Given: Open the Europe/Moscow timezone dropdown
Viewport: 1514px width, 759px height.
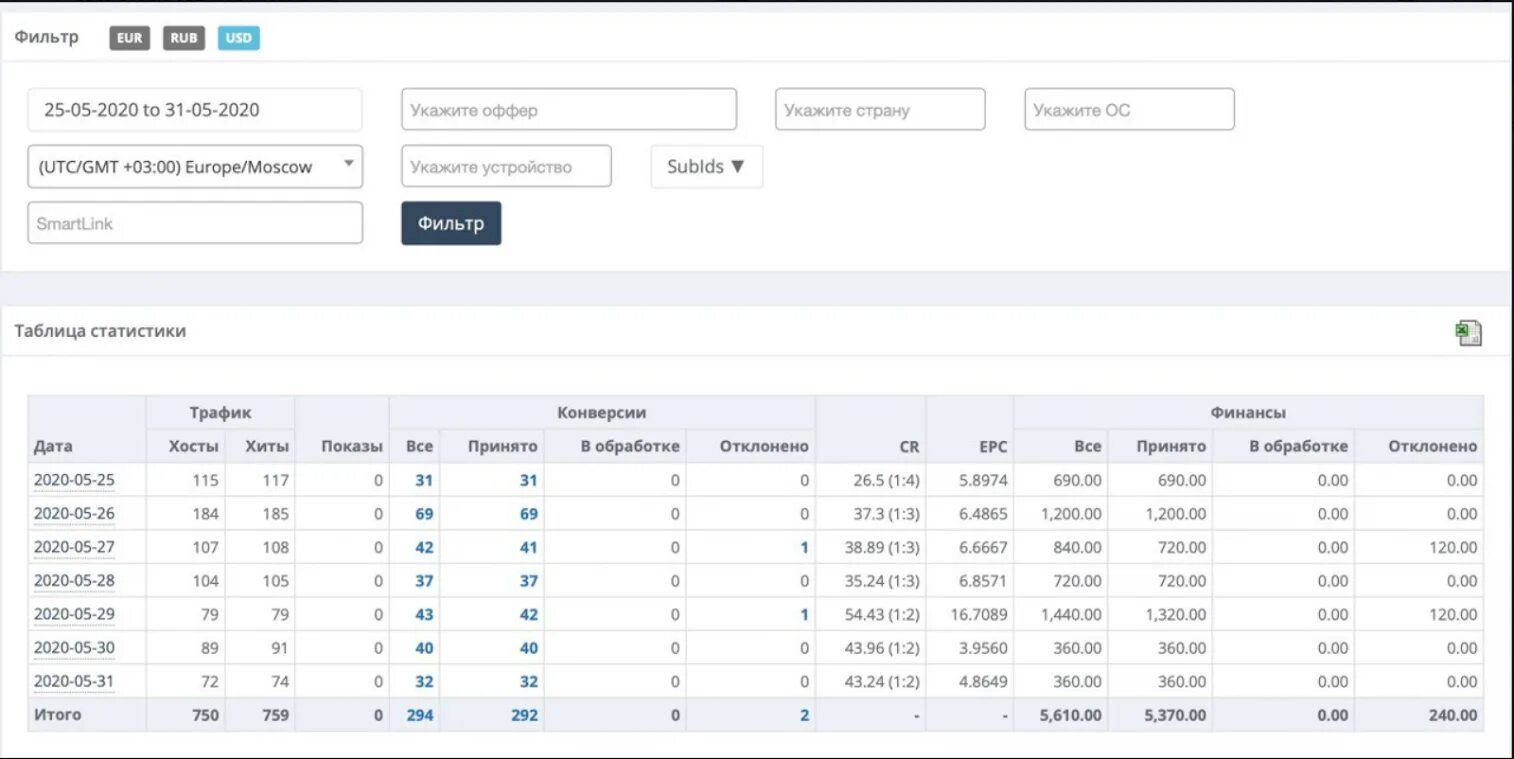Looking at the screenshot, I should [195, 167].
